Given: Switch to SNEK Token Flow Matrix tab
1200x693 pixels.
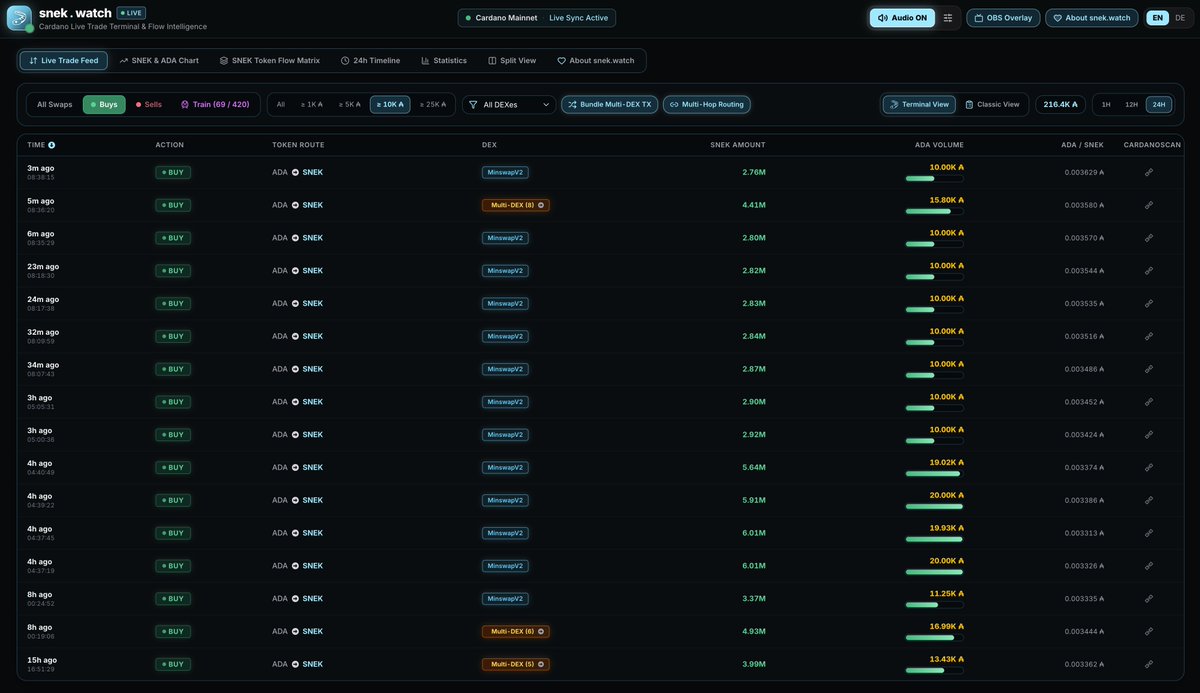Looking at the screenshot, I should tap(270, 61).
